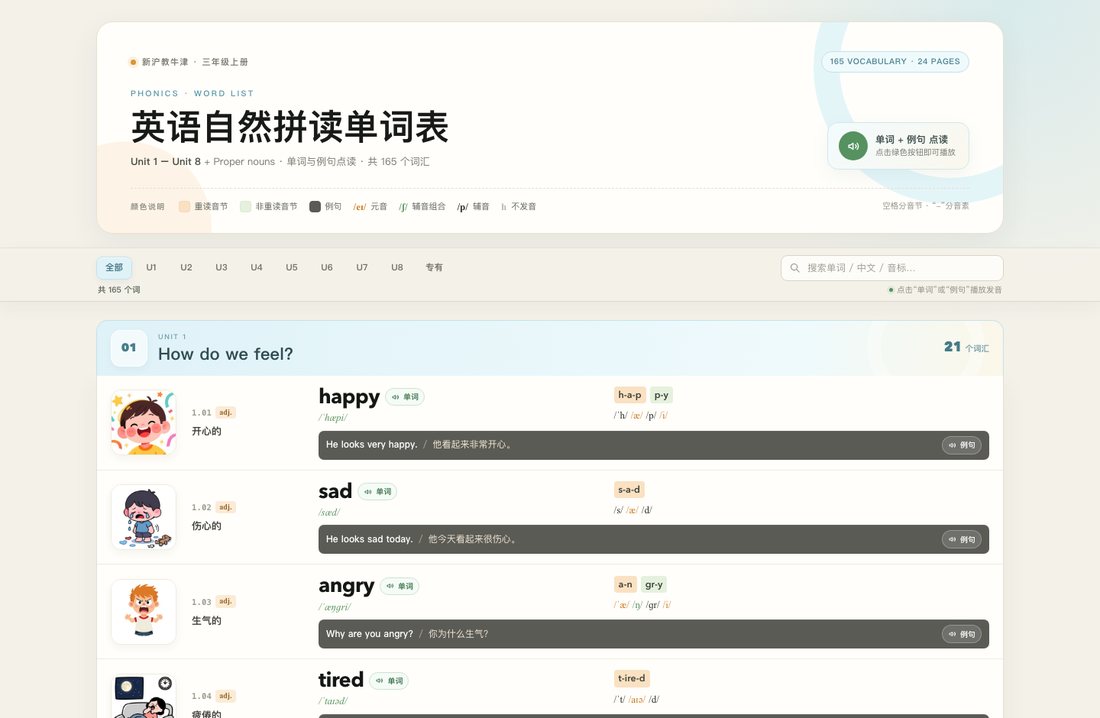
Task: Click the adj. tag for entry 1.03
Action: point(225,601)
